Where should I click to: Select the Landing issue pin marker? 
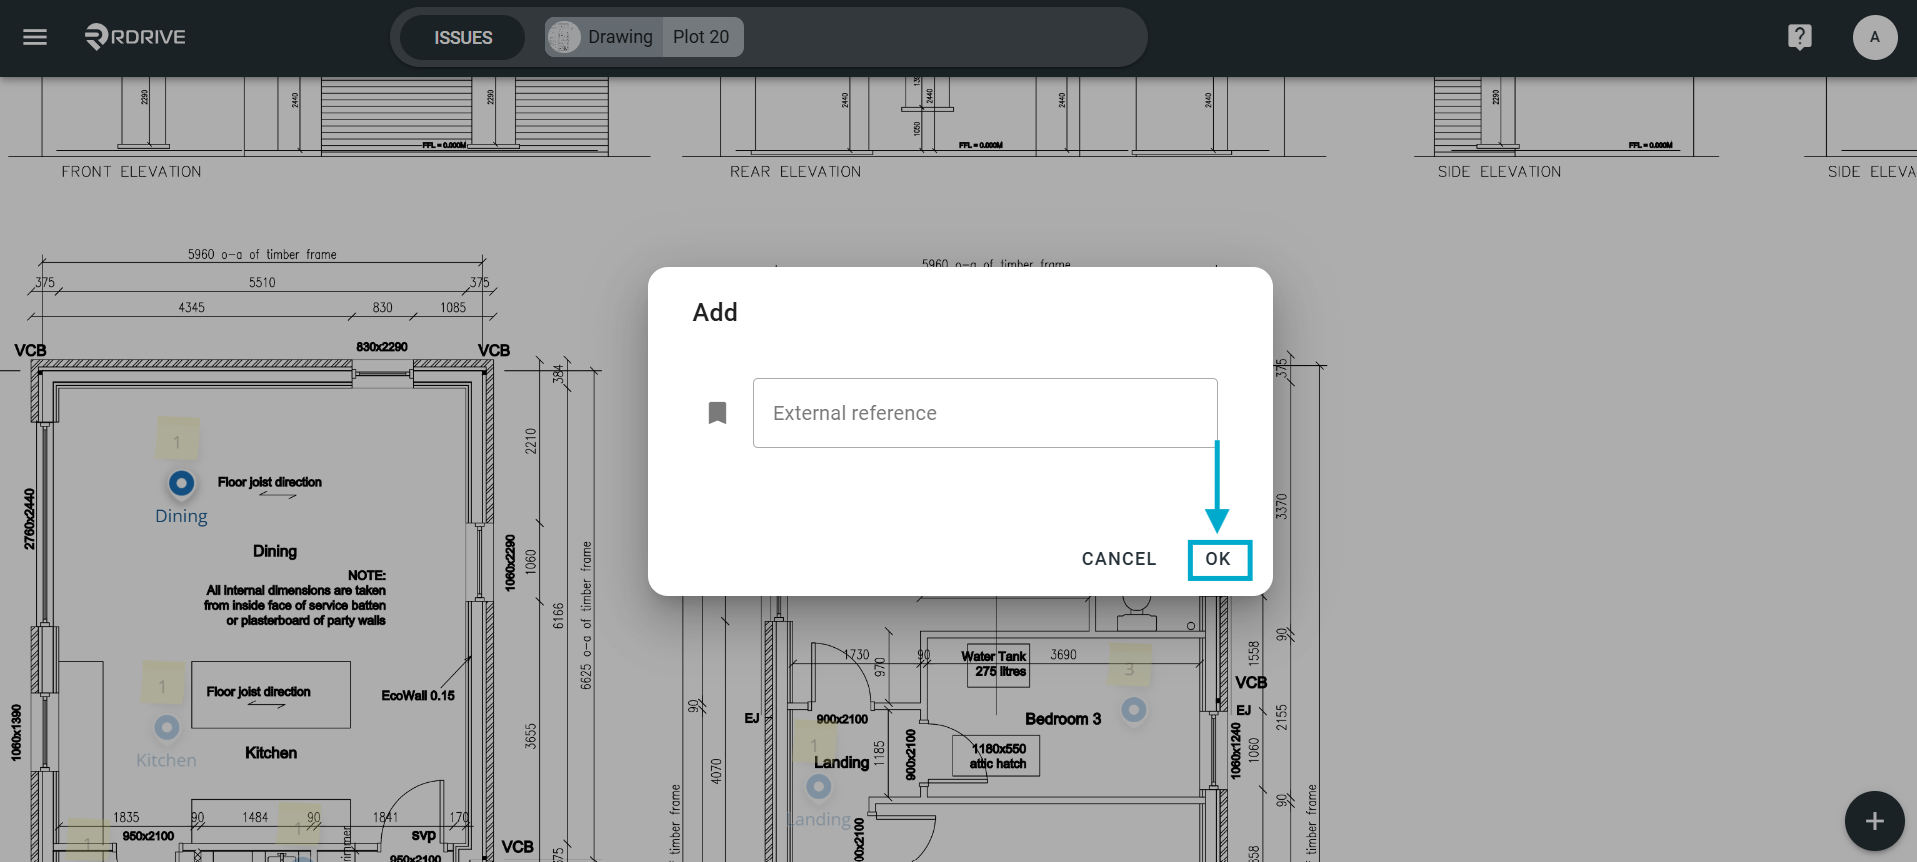click(819, 787)
